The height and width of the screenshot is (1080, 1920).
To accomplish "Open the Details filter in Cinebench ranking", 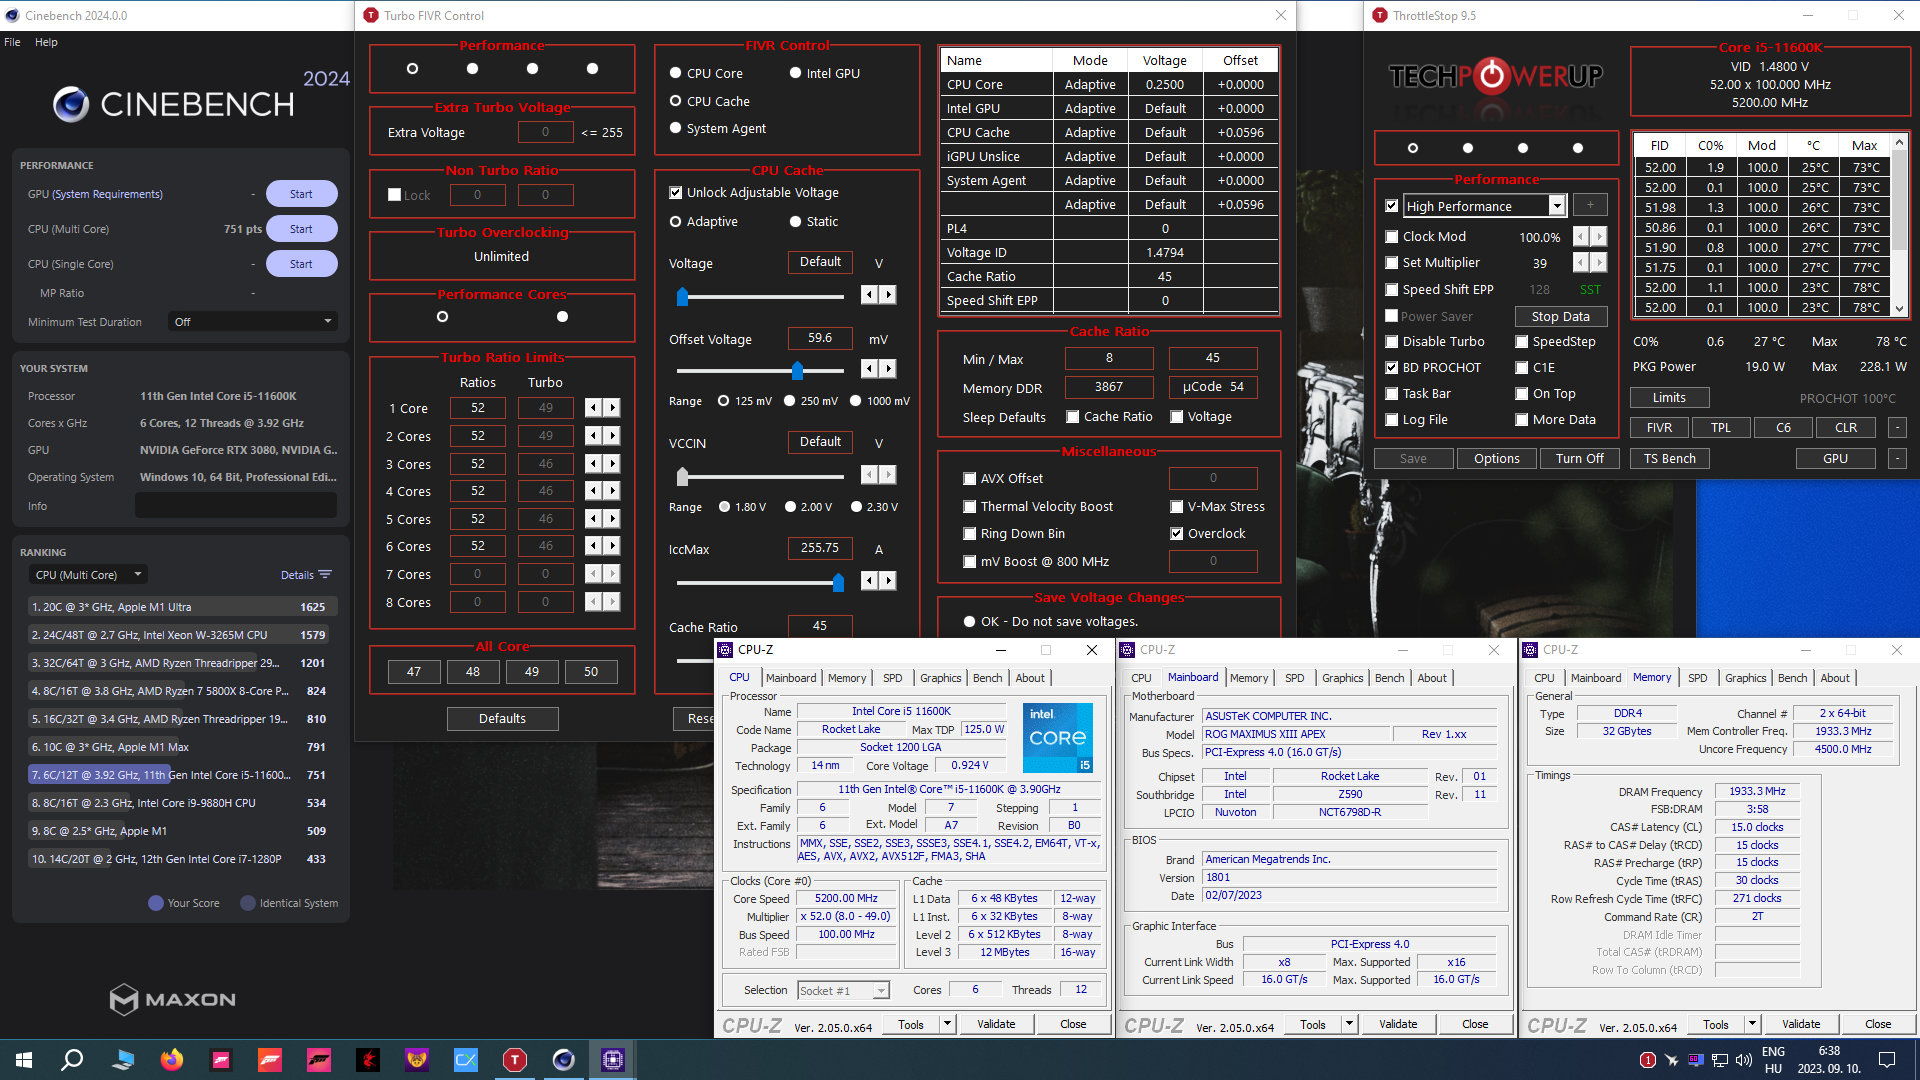I will [x=306, y=575].
